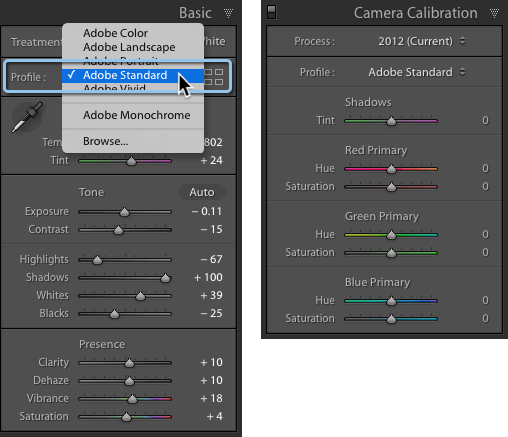The height and width of the screenshot is (437, 508).
Task: Click the Shadows Tint calibration slider
Action: tap(391, 121)
